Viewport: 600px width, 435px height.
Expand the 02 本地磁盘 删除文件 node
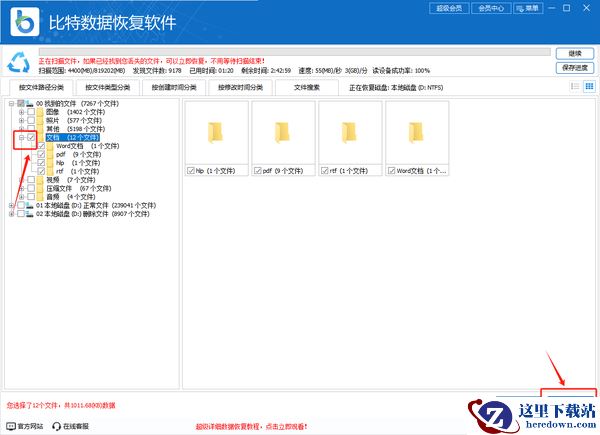pyautogui.click(x=11, y=214)
